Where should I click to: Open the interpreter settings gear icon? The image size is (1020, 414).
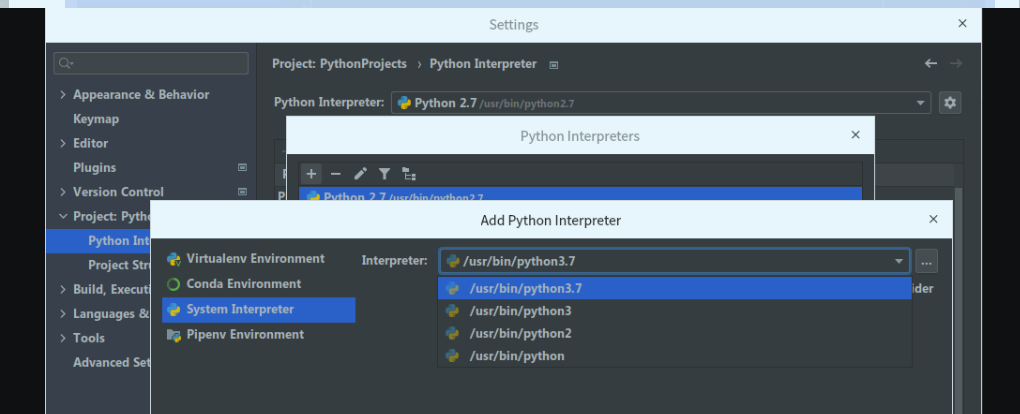click(x=950, y=102)
